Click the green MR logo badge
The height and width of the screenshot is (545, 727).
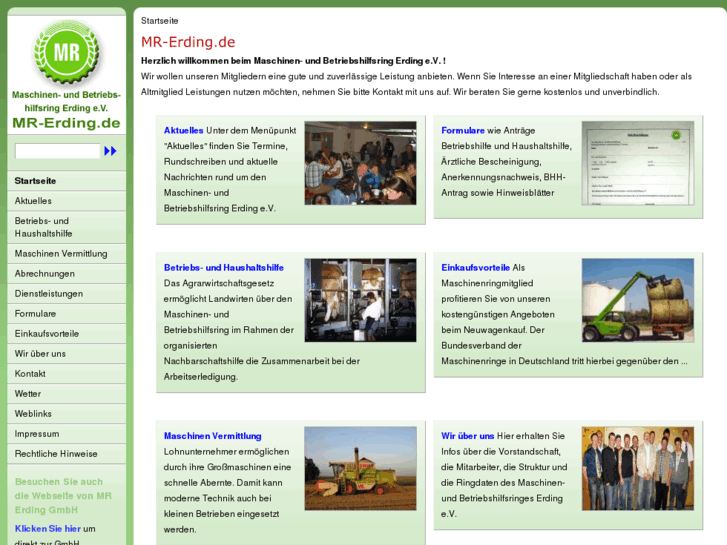67,51
